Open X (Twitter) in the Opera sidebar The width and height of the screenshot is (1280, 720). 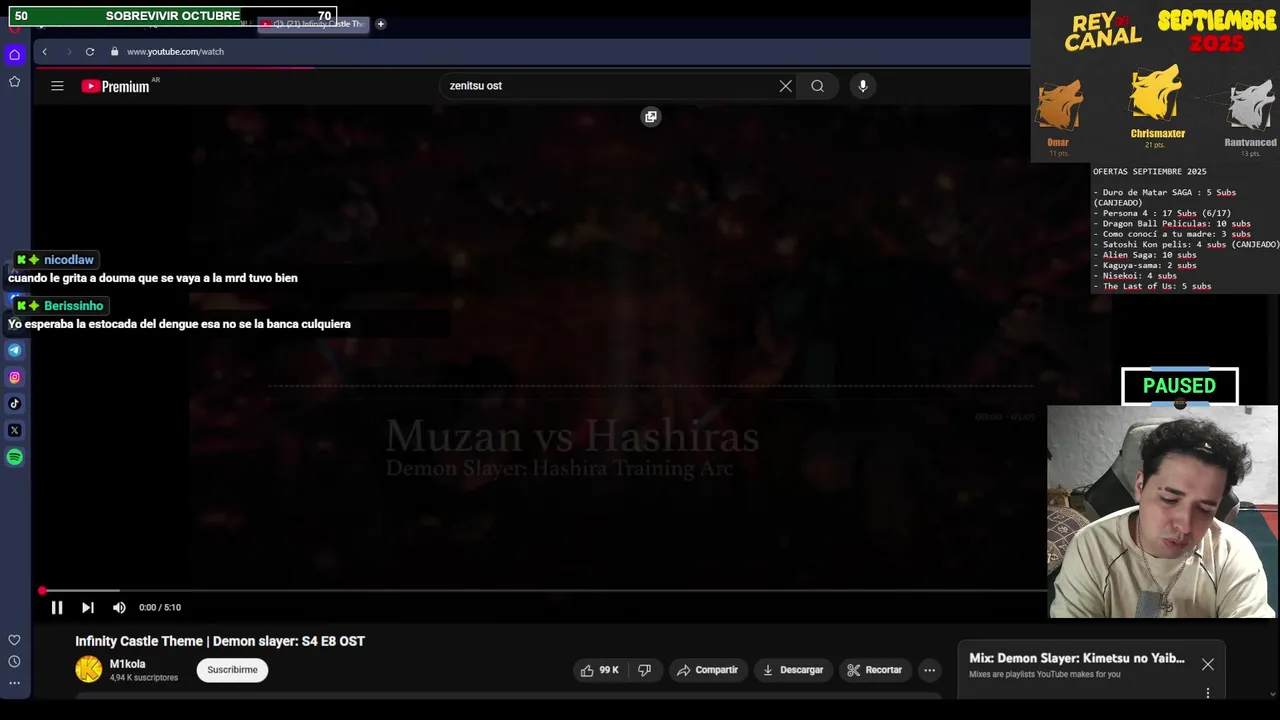[x=14, y=430]
